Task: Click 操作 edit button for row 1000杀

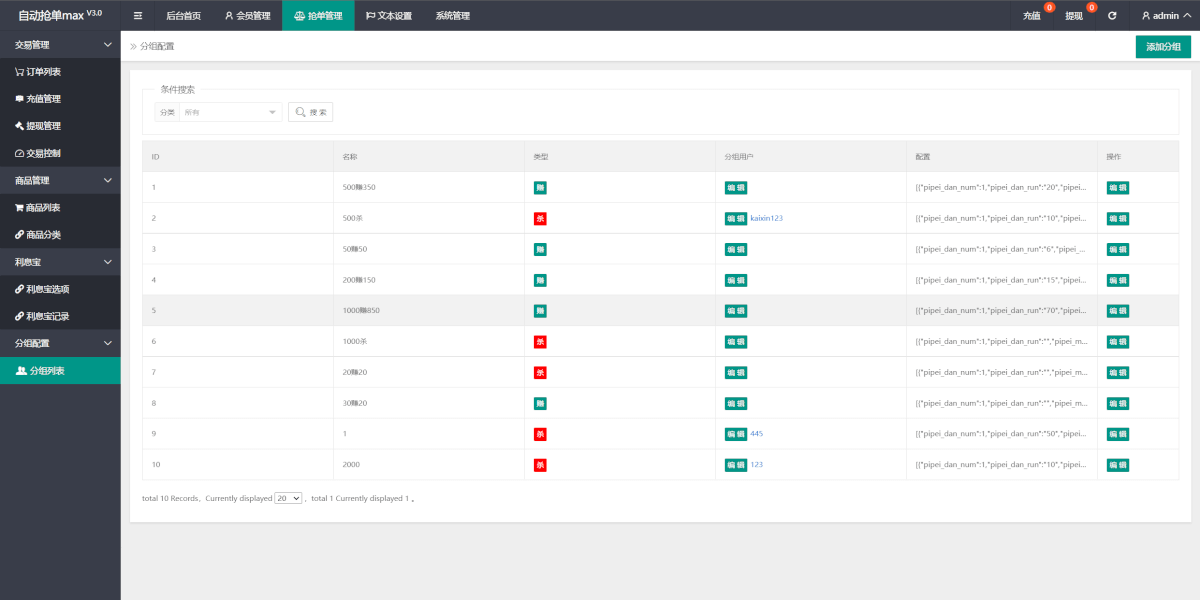Action: click(x=1118, y=342)
